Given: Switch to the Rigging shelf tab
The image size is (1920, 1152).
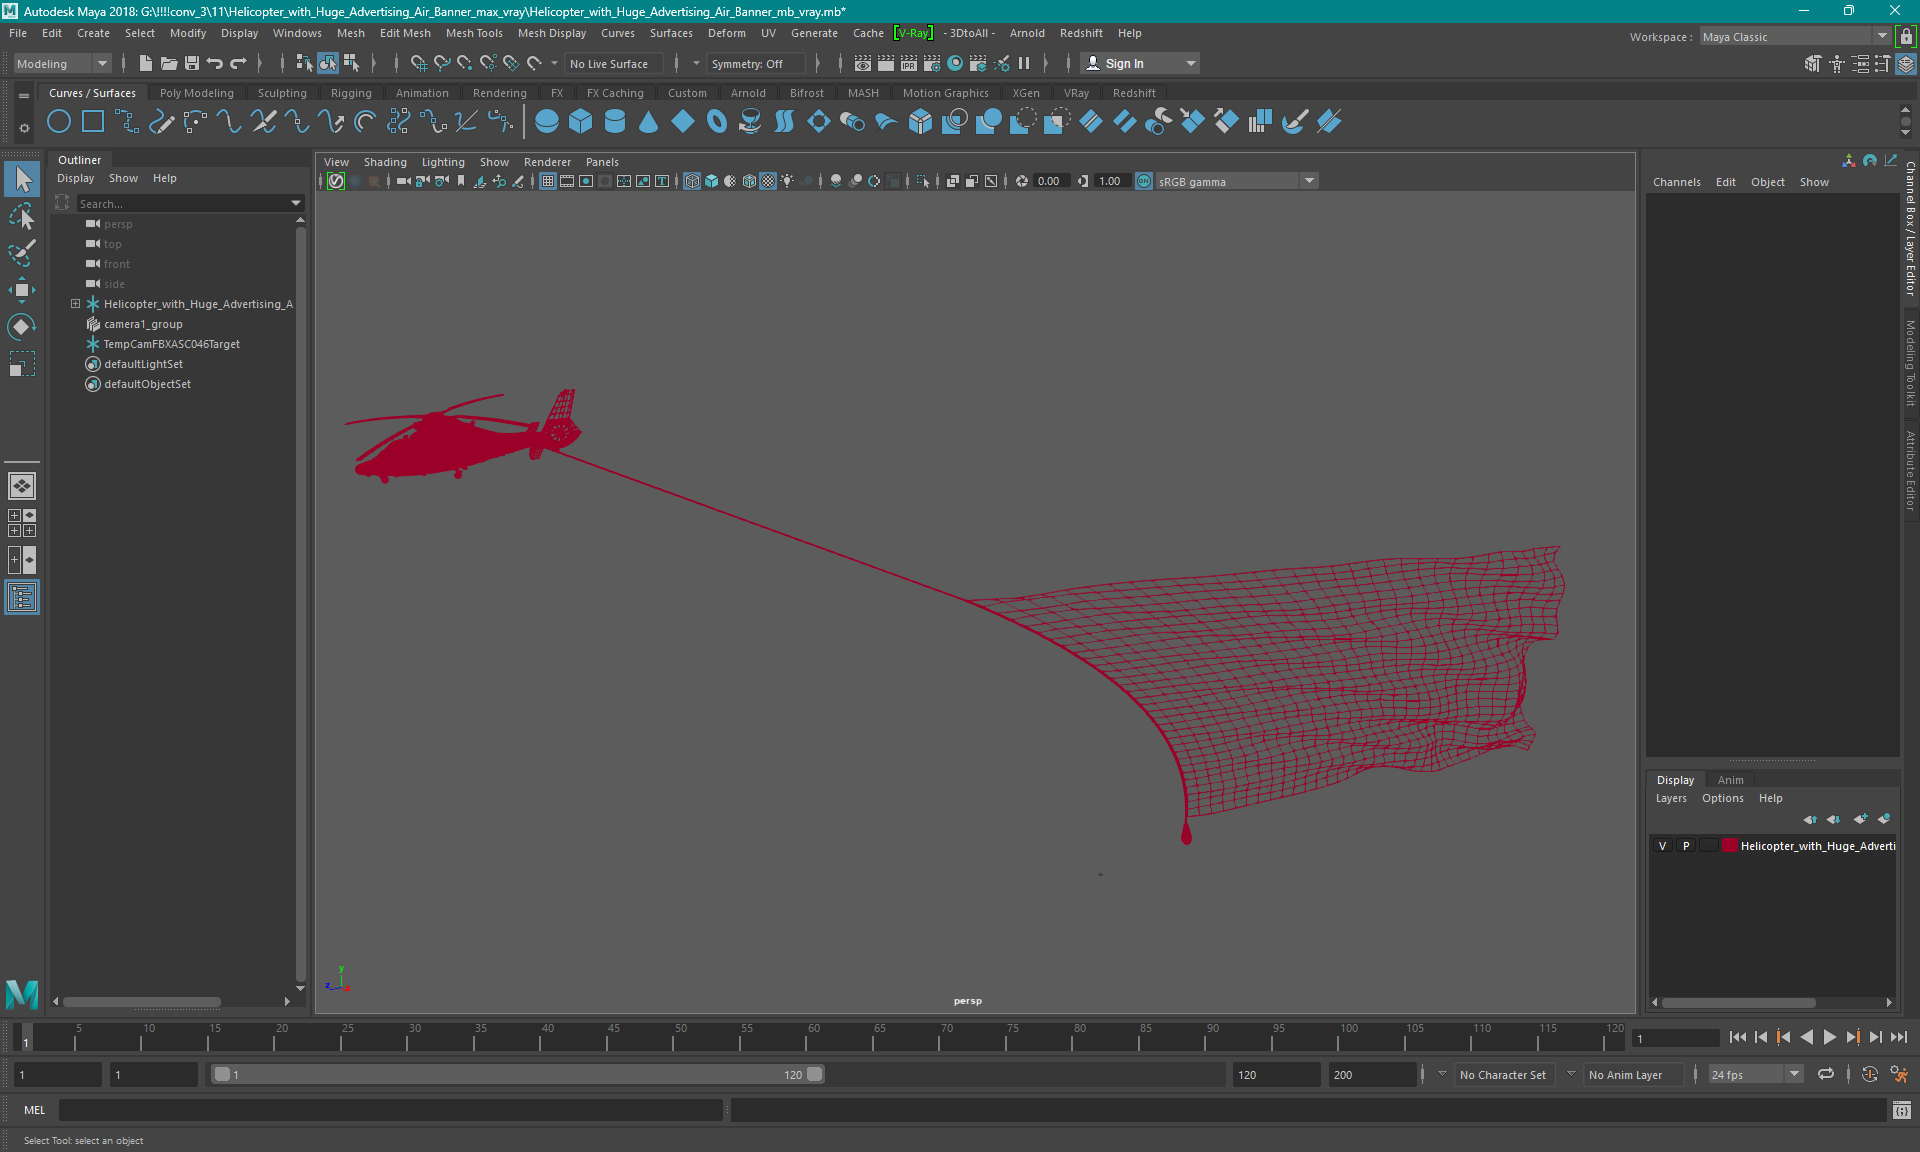Looking at the screenshot, I should [351, 93].
